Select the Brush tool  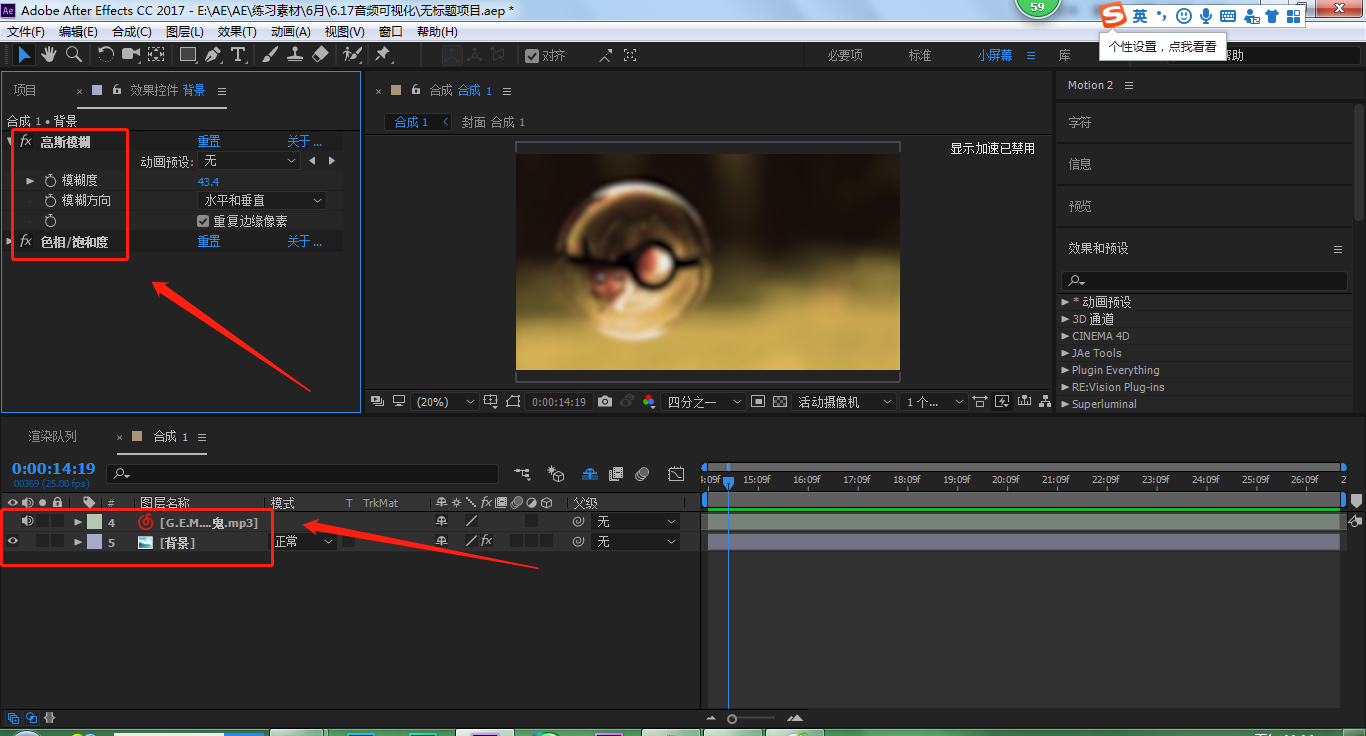[270, 55]
